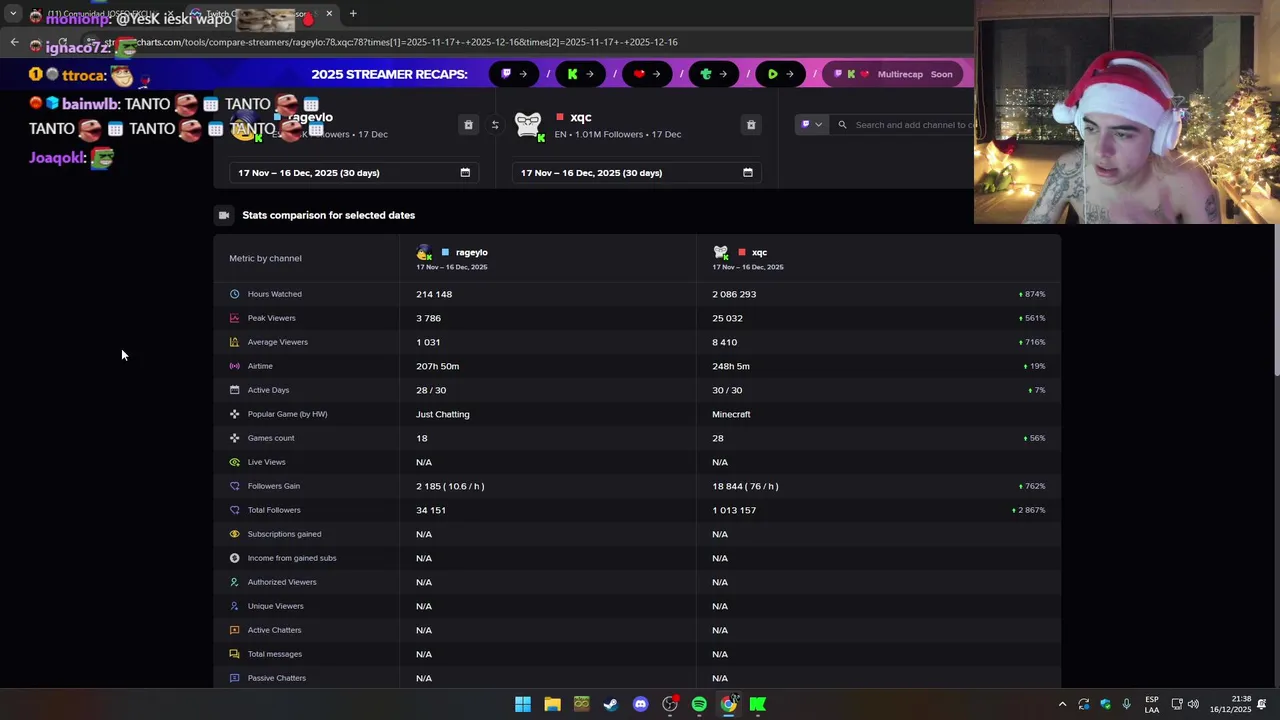This screenshot has height=720, width=1280.
Task: Open OBS Studio from the taskbar
Action: pyautogui.click(x=670, y=704)
